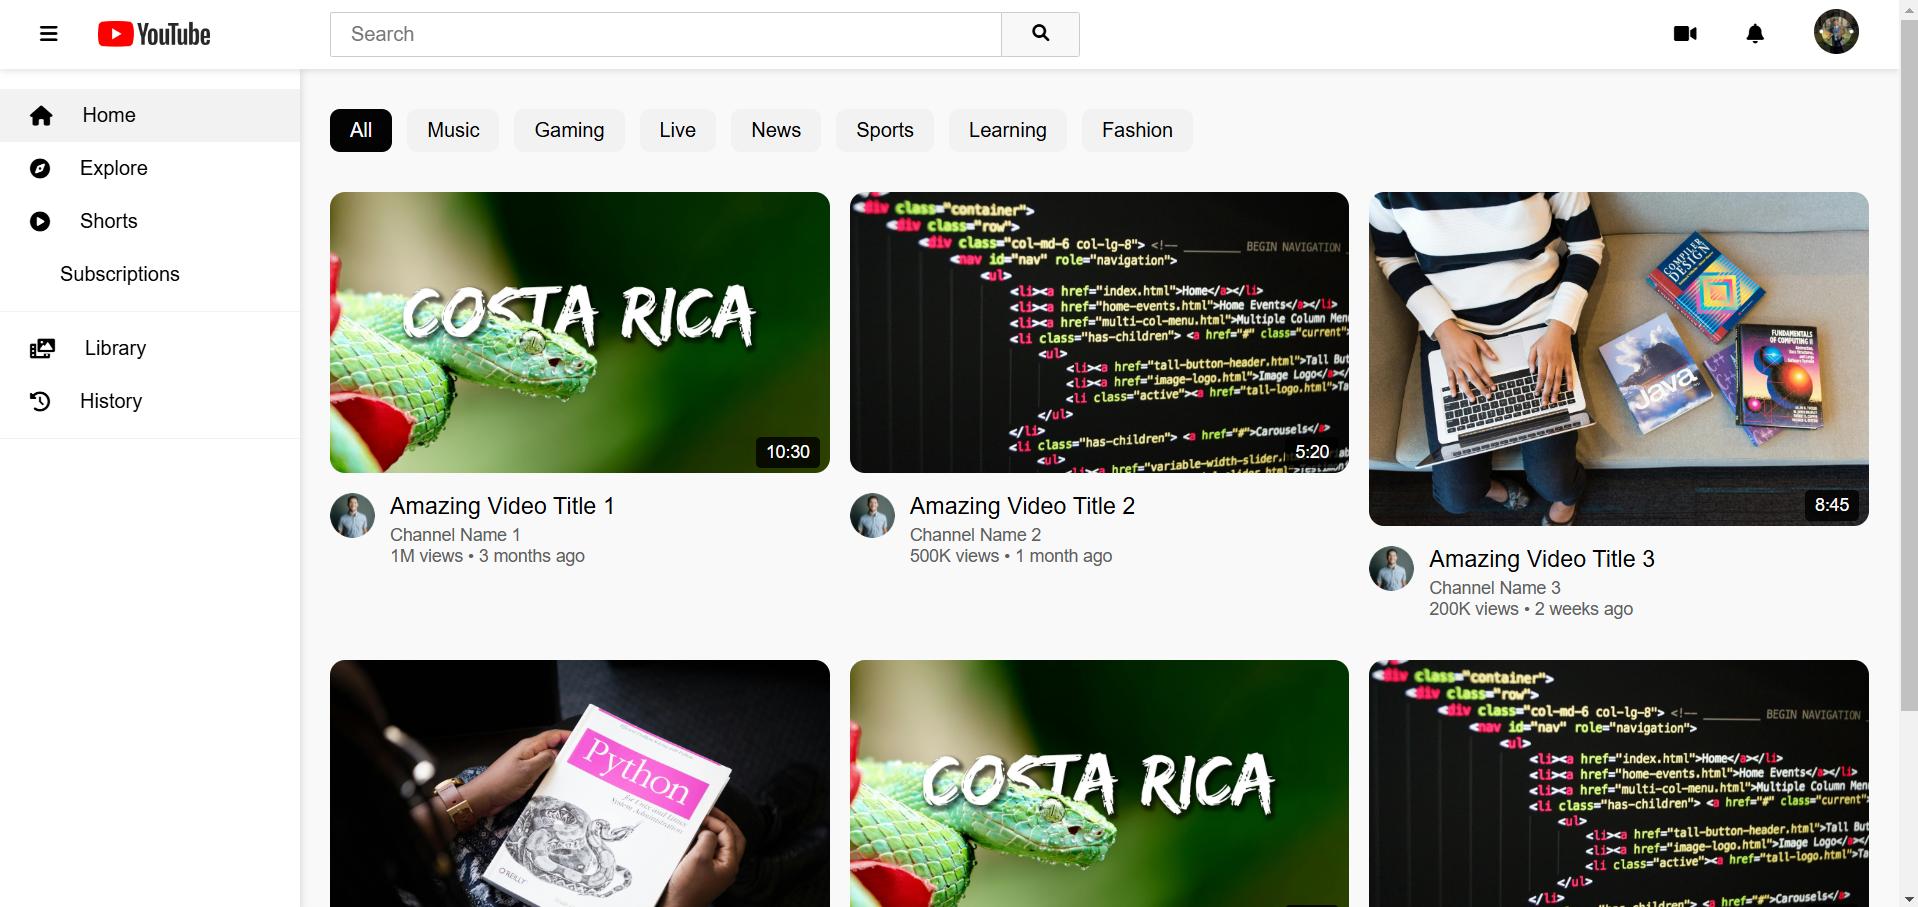This screenshot has height=907, width=1918.
Task: Click the scrollbar down arrow
Action: tap(1909, 898)
